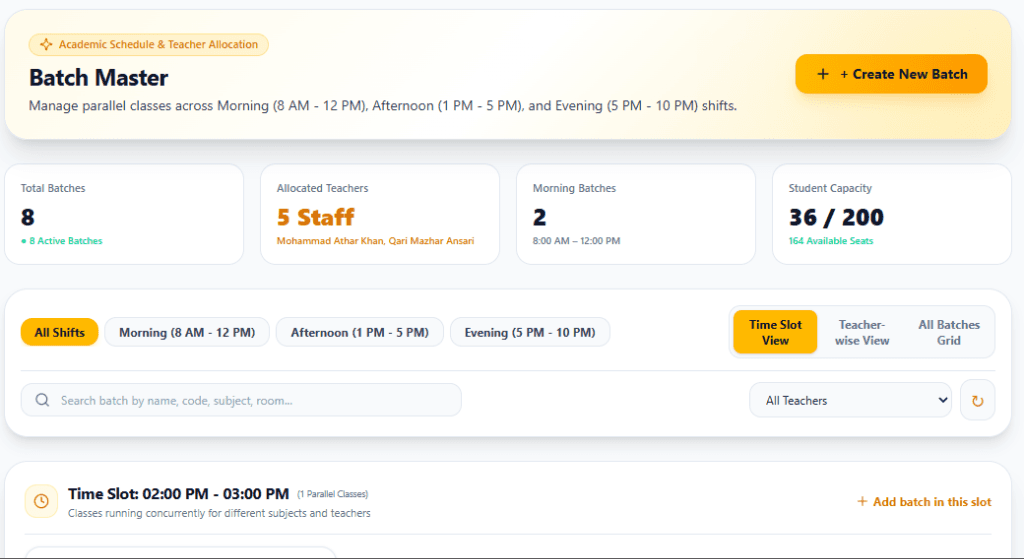Screen dimensions: 1024x559
Task: Click the sparkle icon beside Academic Schedule
Action: point(46,44)
